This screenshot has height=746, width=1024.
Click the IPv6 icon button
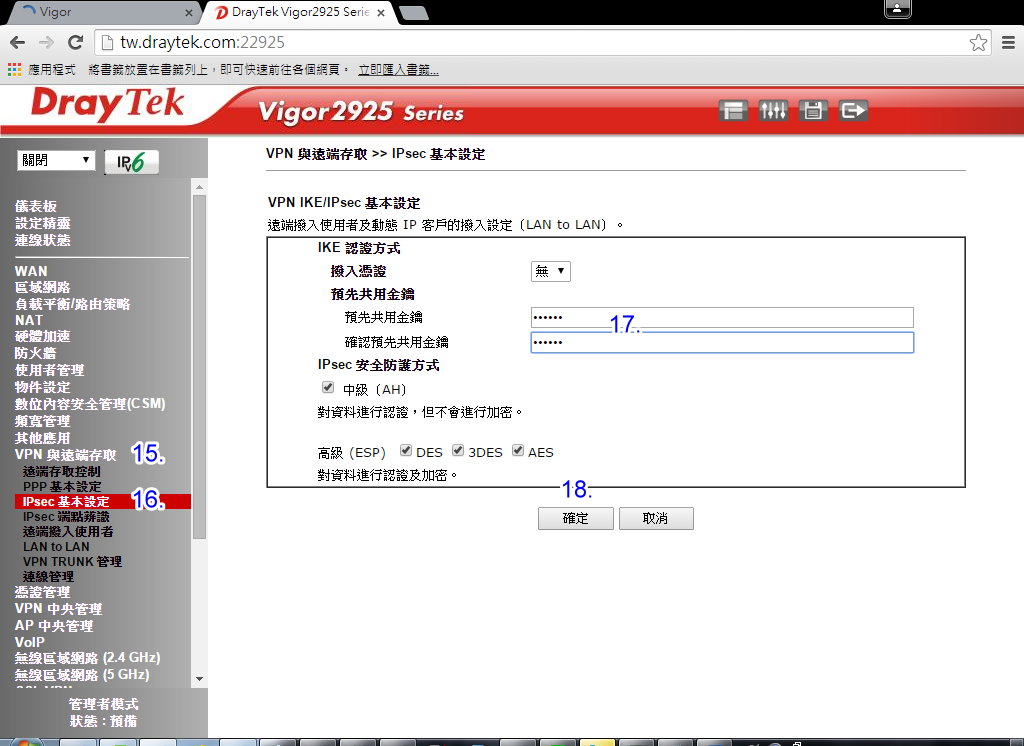point(131,162)
